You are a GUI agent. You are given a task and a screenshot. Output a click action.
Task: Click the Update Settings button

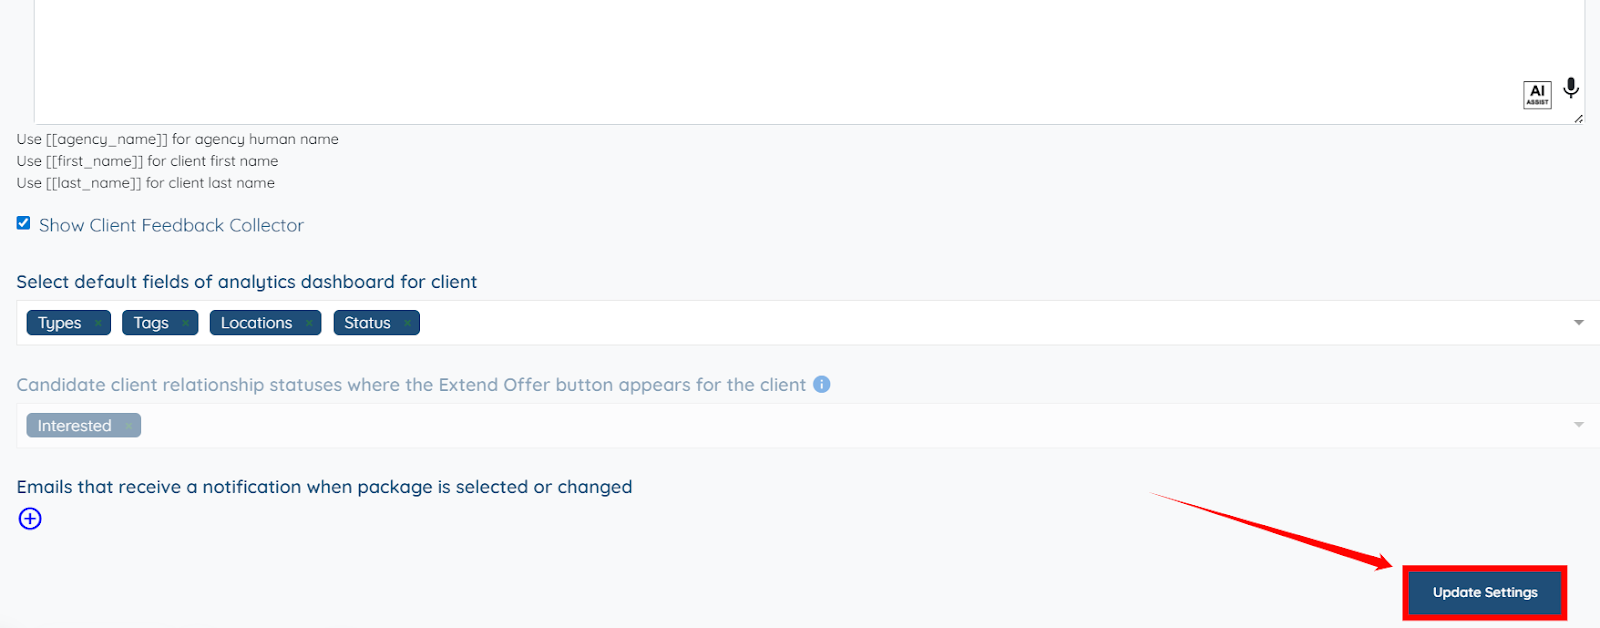(1484, 592)
